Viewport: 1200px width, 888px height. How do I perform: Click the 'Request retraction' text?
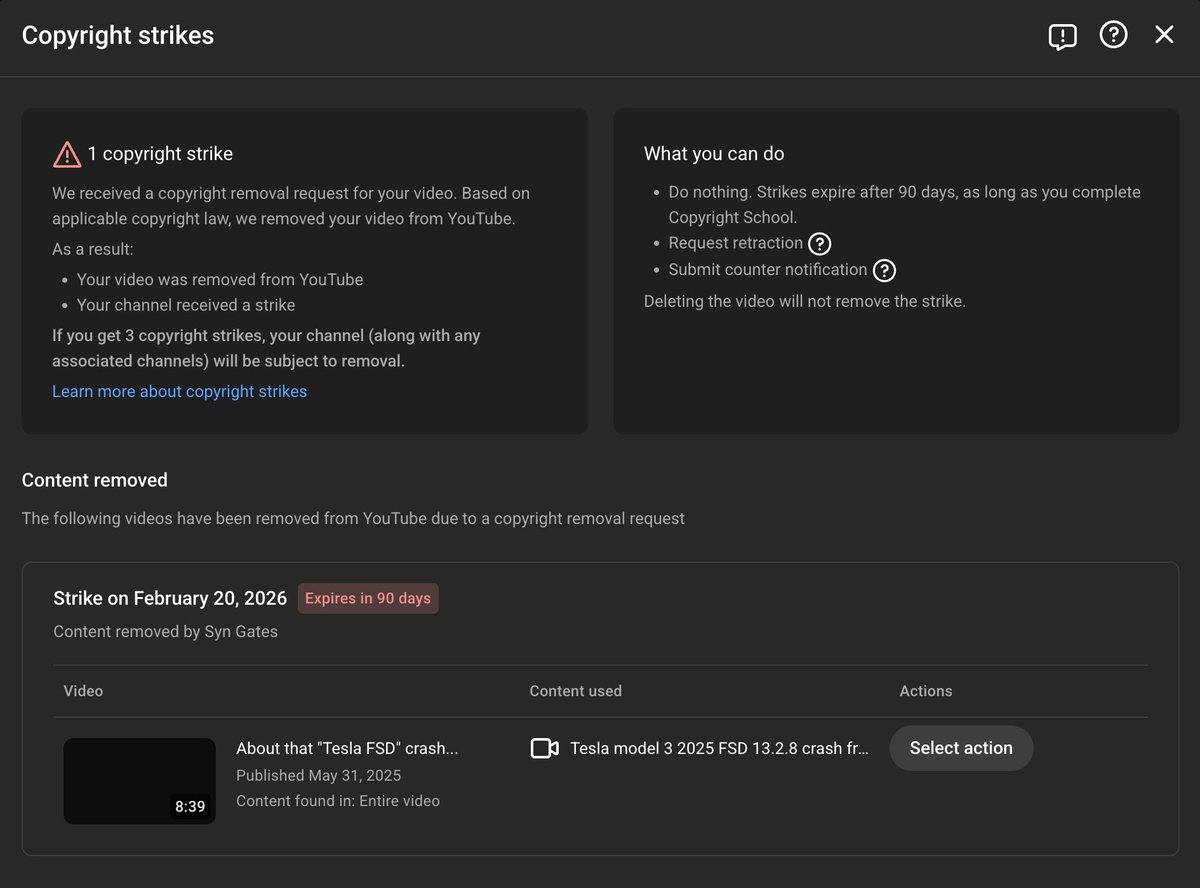(x=736, y=243)
